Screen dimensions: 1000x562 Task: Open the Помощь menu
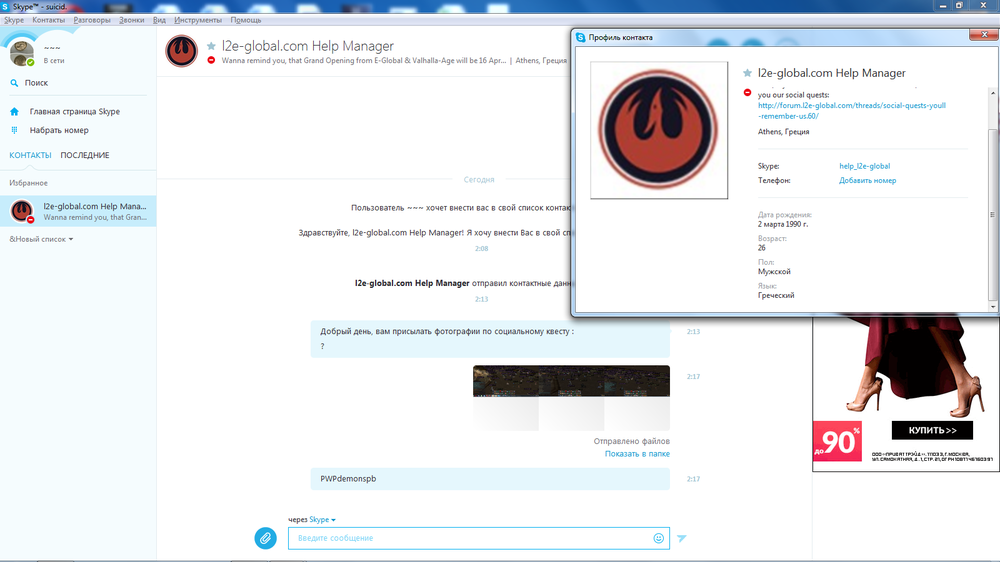tap(246, 20)
